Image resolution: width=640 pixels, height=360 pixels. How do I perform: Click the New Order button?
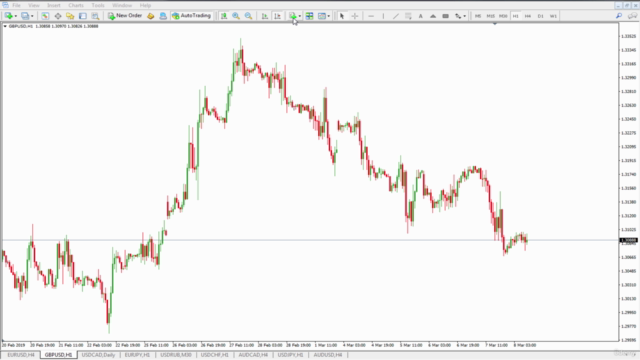[x=125, y=16]
